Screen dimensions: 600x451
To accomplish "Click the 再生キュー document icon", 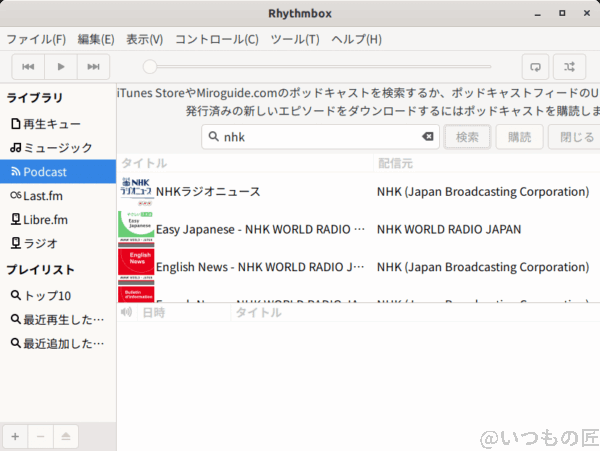I will coord(16,124).
